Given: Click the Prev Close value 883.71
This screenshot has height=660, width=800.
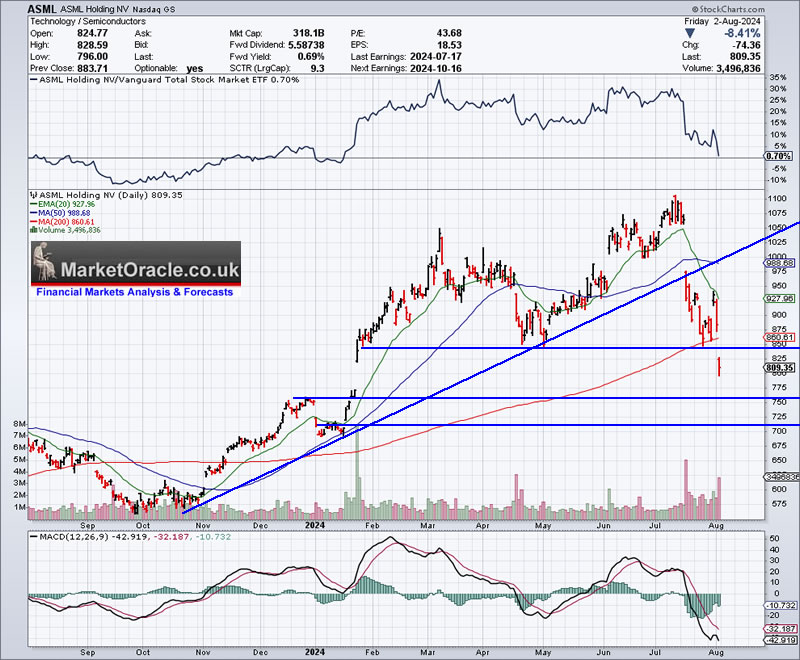Looking at the screenshot, I should pos(92,68).
